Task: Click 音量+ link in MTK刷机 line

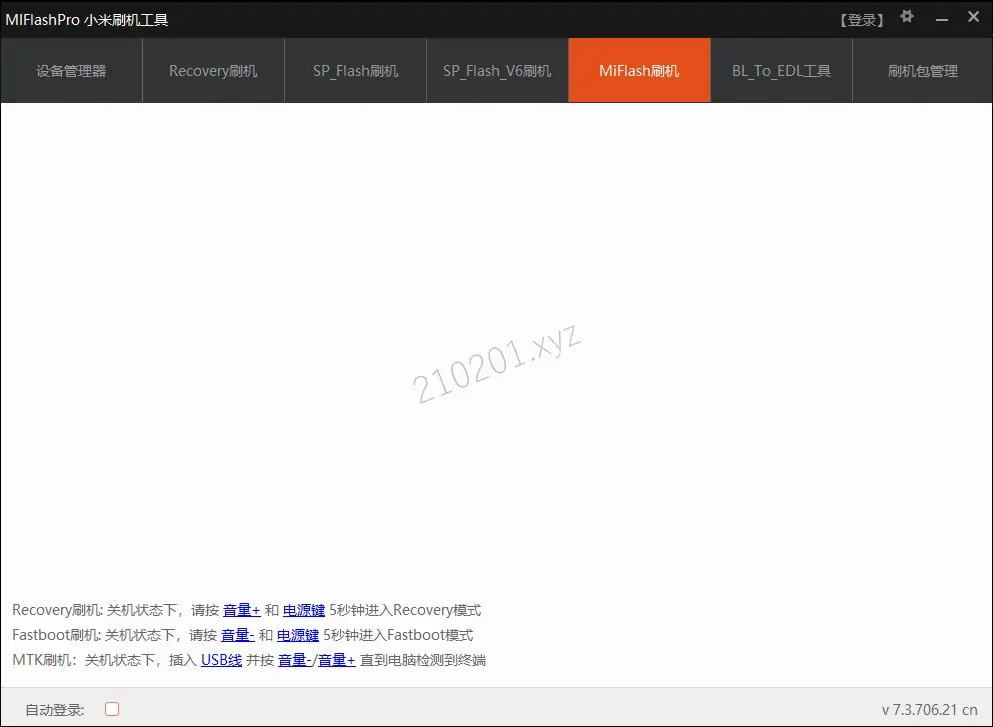Action: tap(336, 660)
